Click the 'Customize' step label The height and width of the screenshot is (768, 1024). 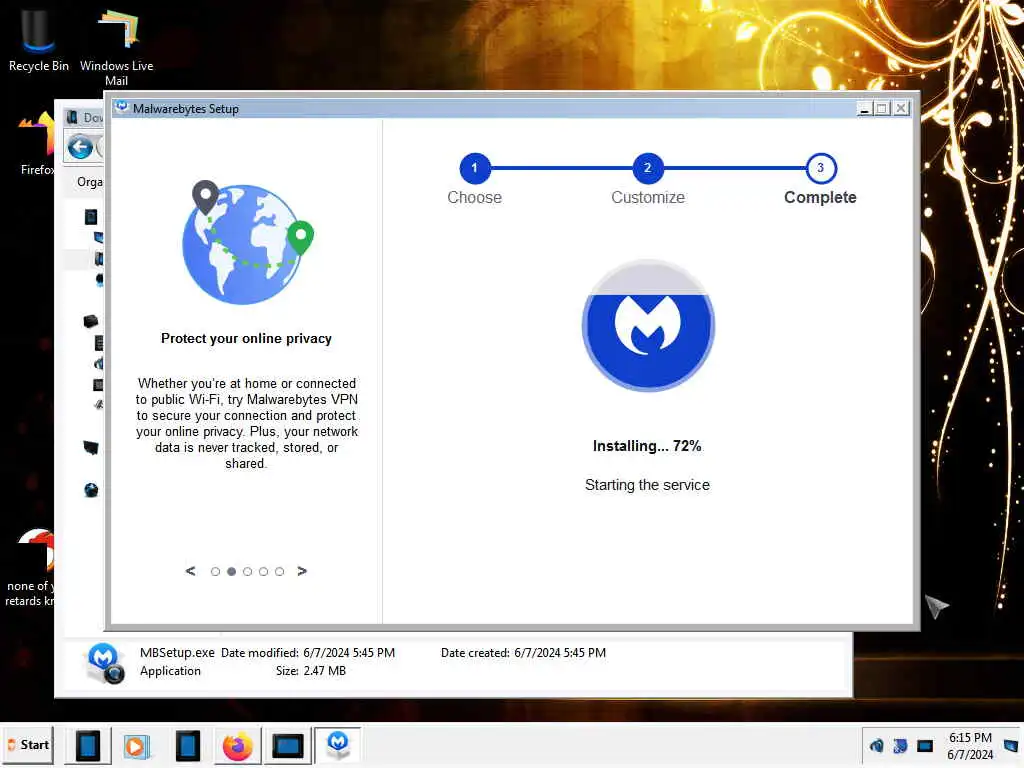point(648,197)
